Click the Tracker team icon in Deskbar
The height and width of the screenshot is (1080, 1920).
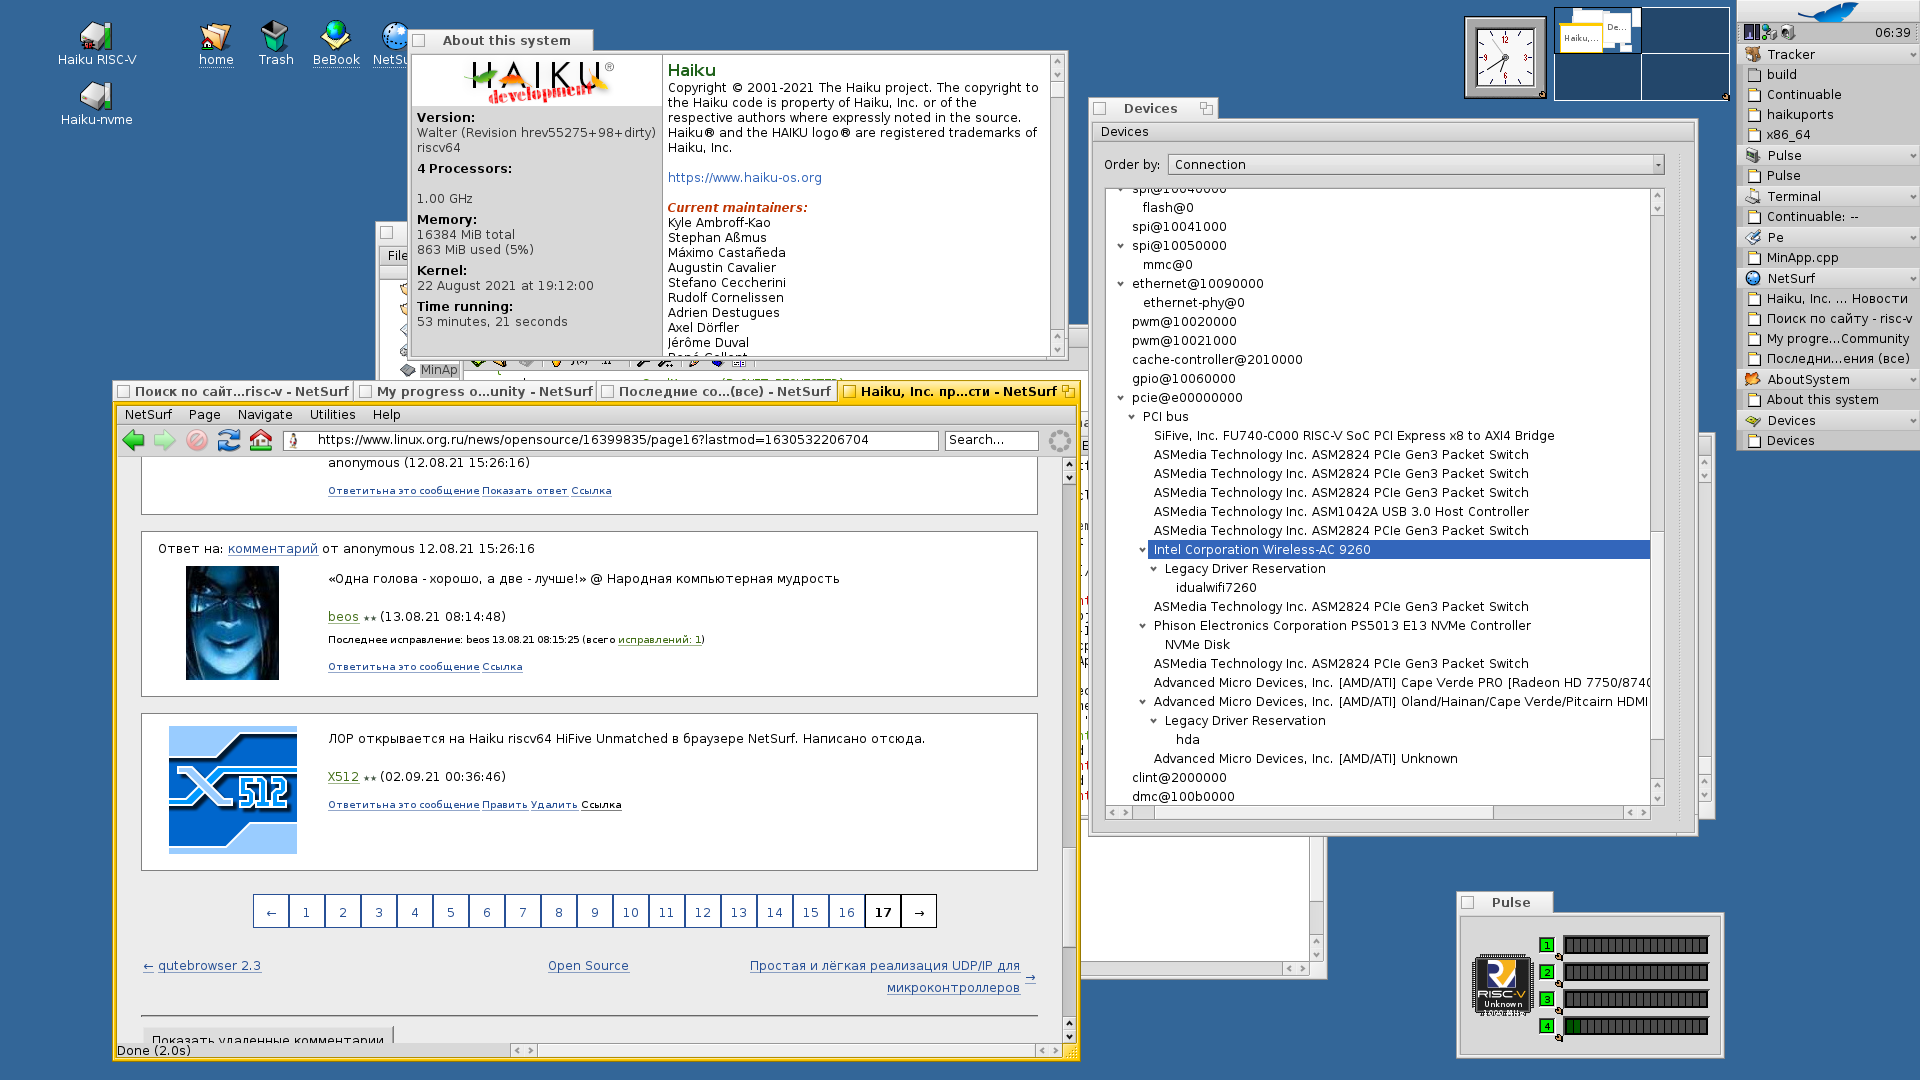1753,55
